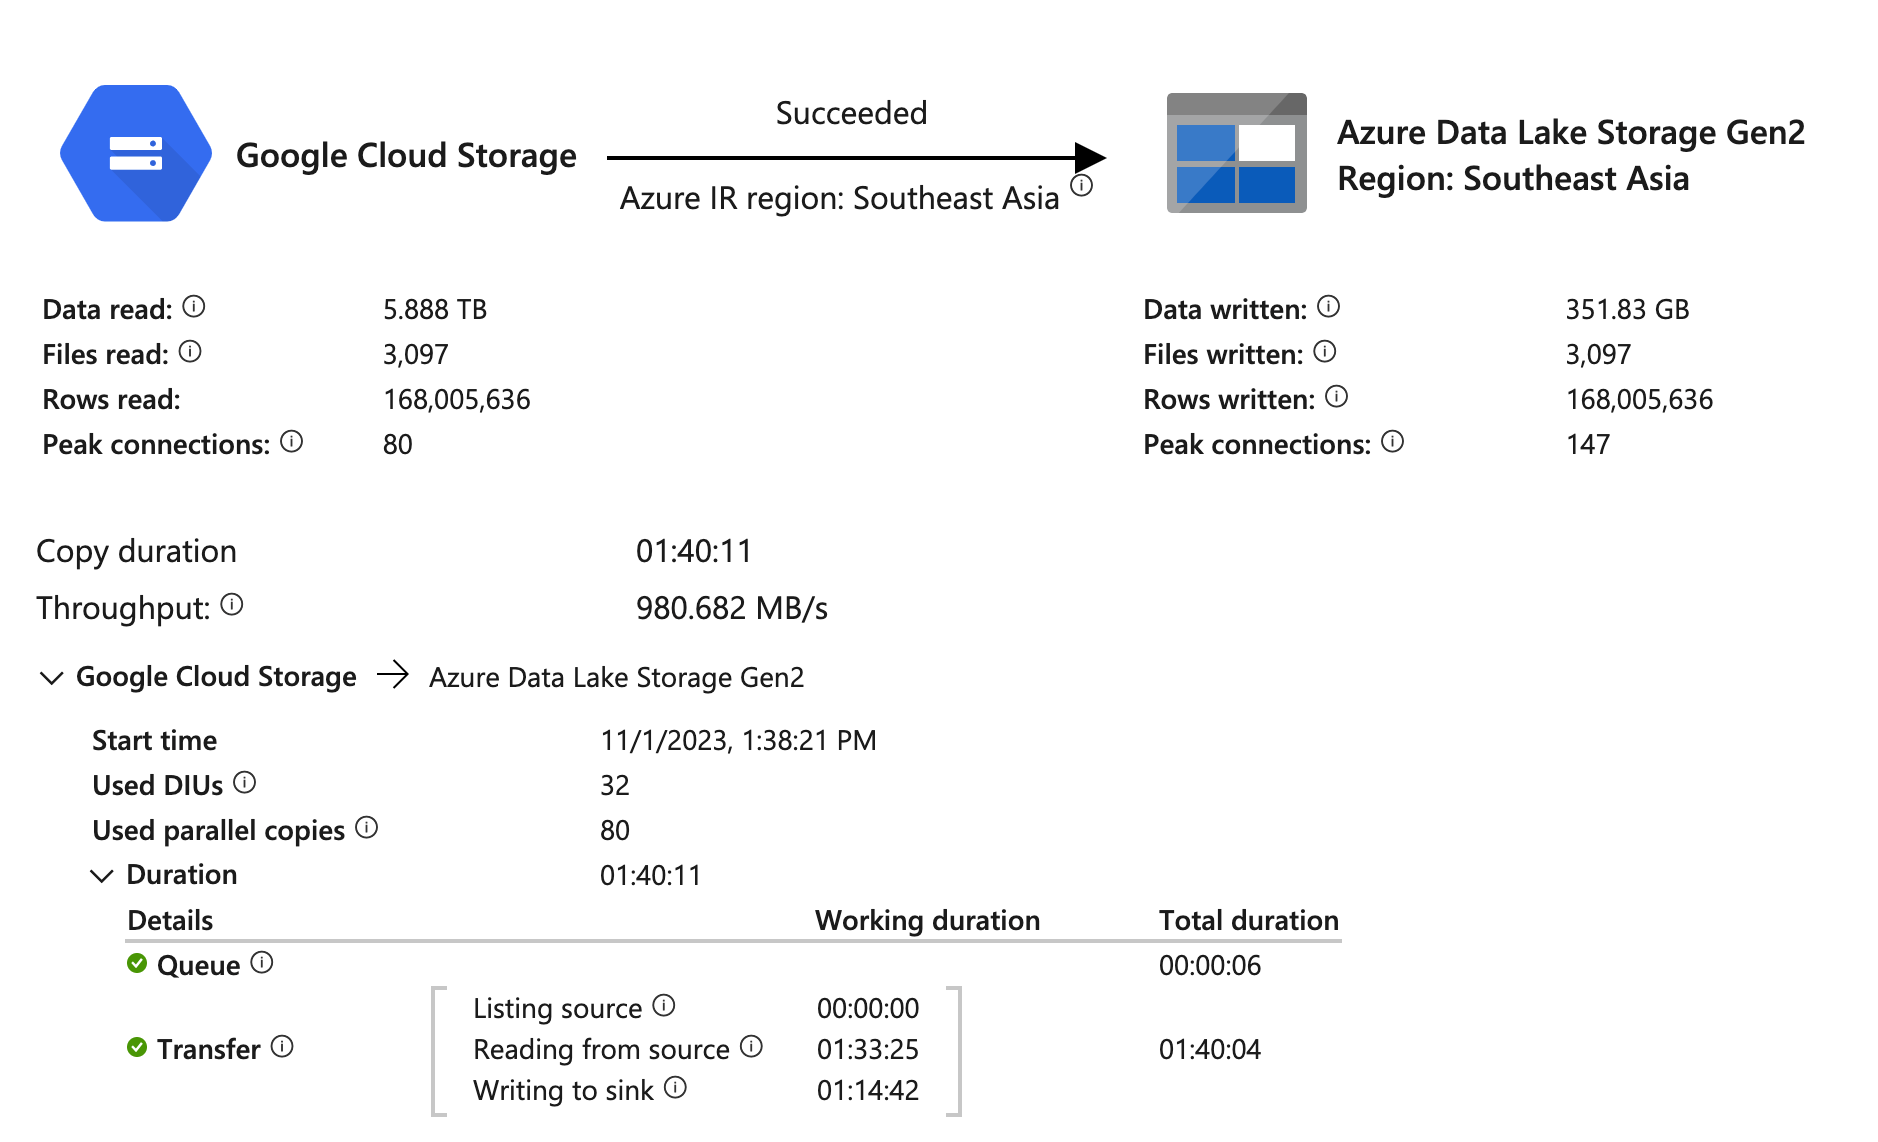1878x1142 pixels.
Task: Select the 5.888 TB data read value
Action: (435, 310)
